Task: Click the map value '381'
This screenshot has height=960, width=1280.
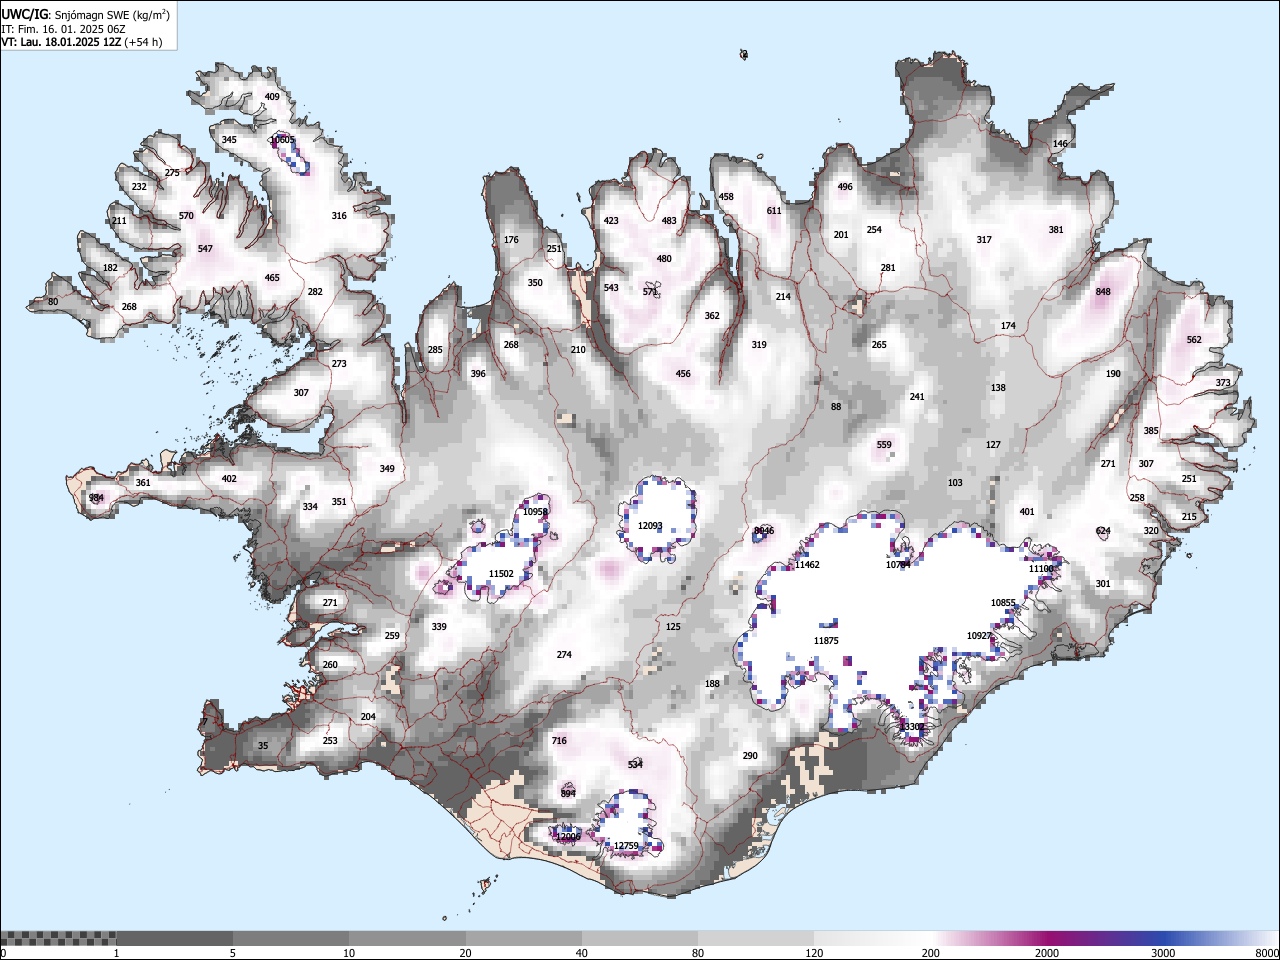Action: point(1056,230)
